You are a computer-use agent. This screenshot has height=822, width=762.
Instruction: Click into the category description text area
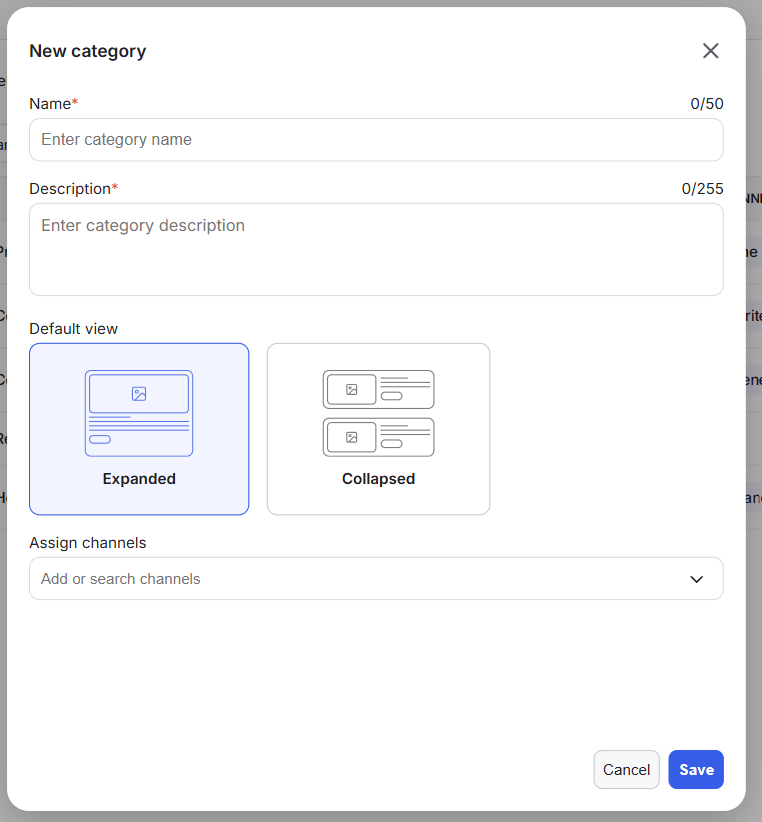pyautogui.click(x=376, y=249)
